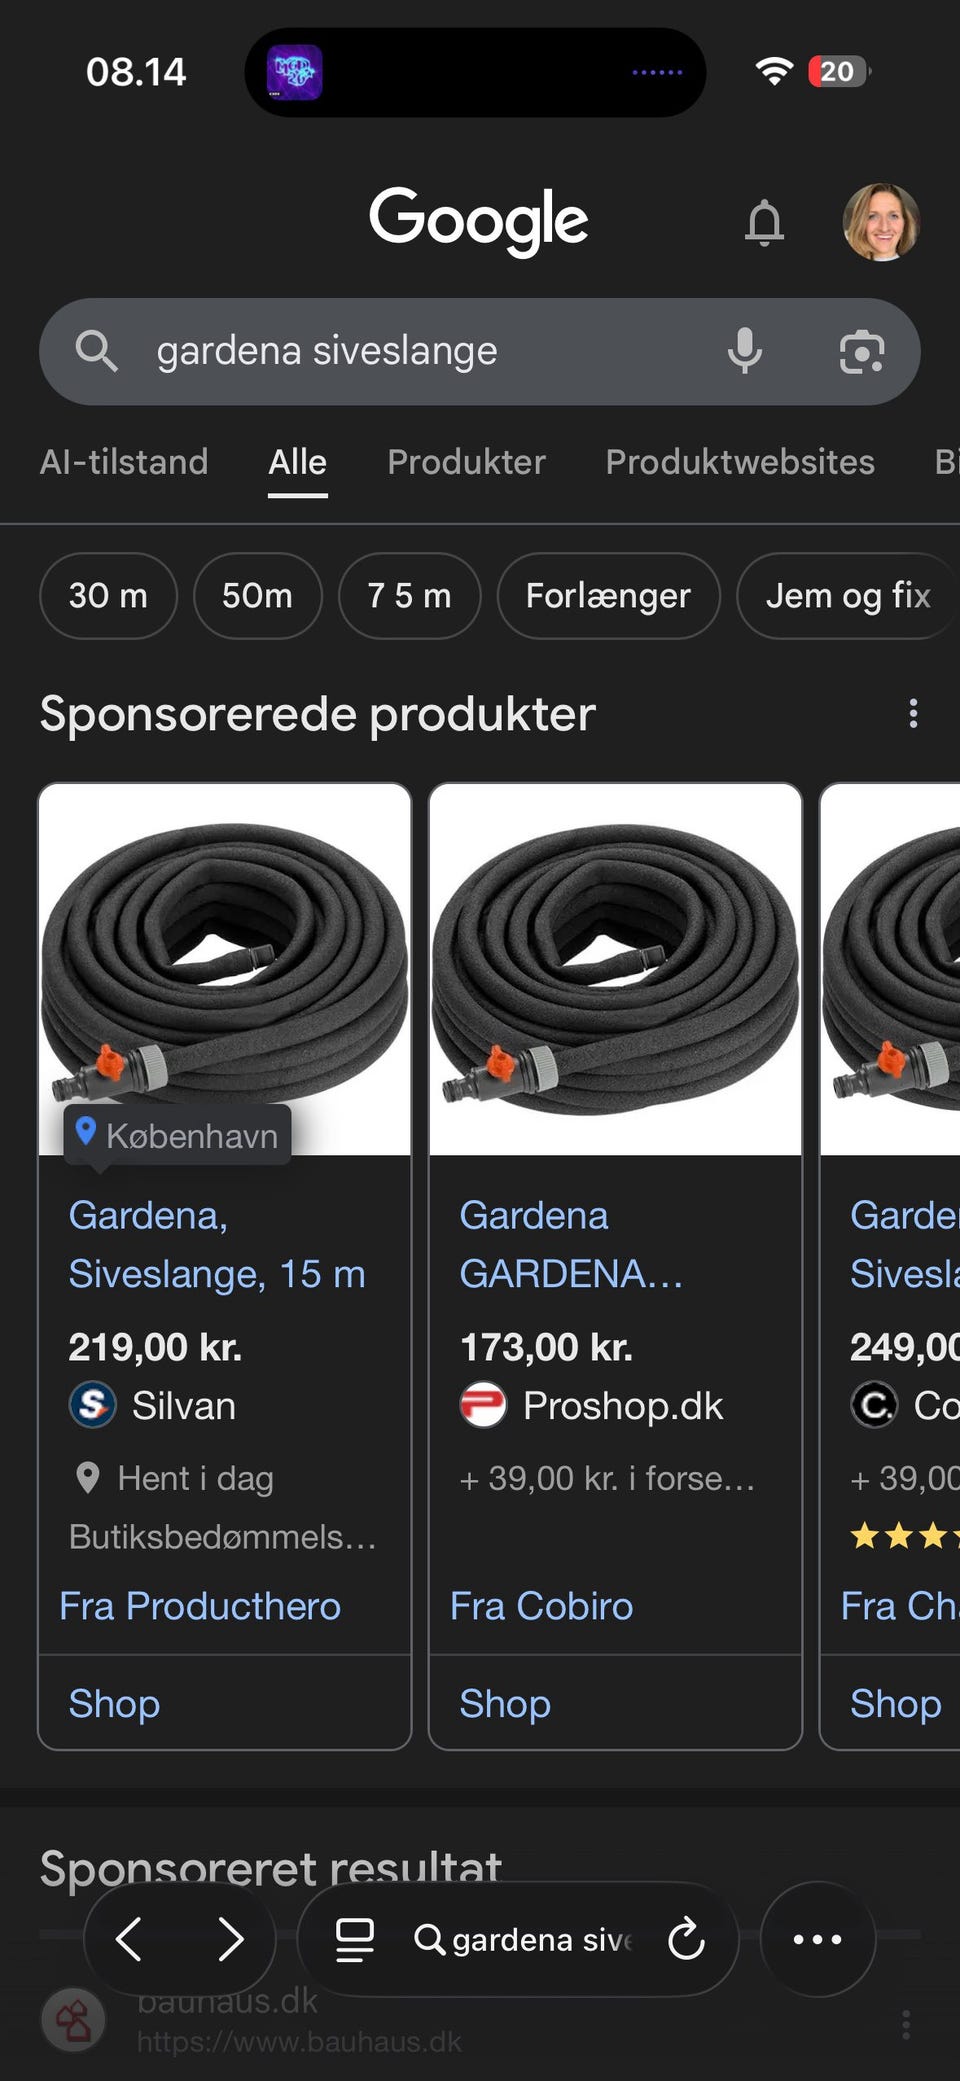Image resolution: width=960 pixels, height=2081 pixels.
Task: Go forward with the browser forward arrow
Action: [231, 1939]
